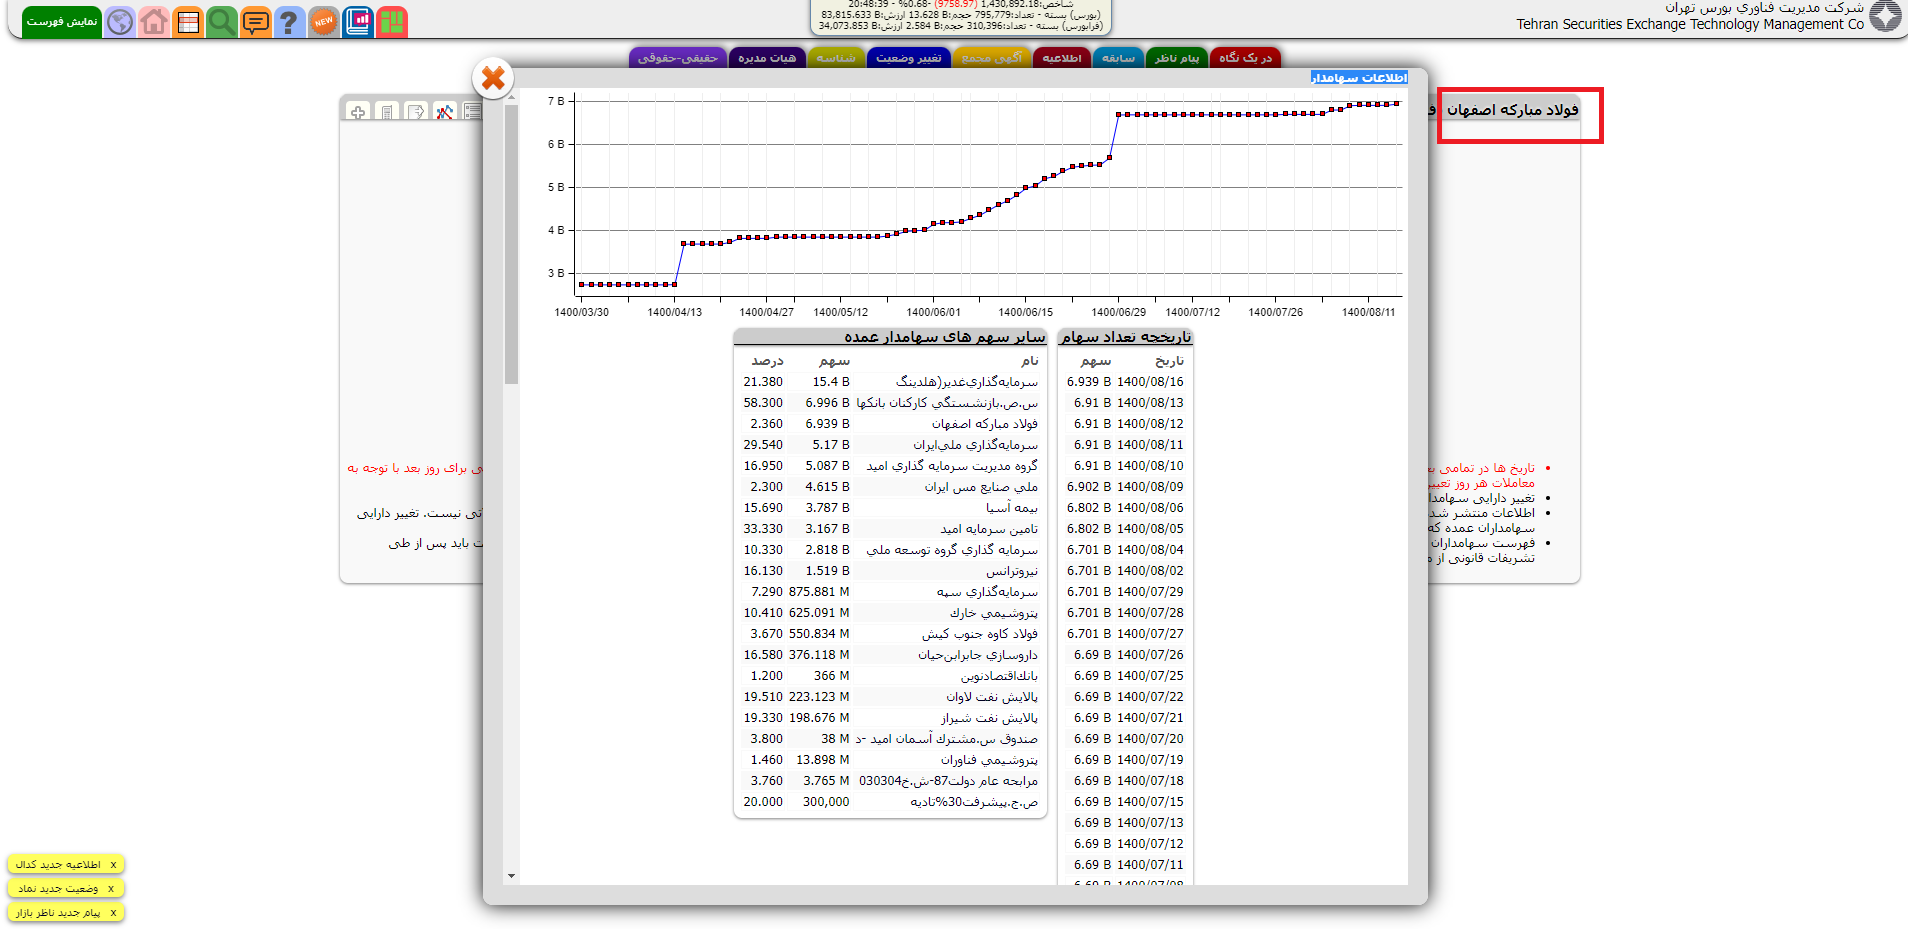
Task: Click the calculator icon in background panel toolbar
Action: point(387,111)
